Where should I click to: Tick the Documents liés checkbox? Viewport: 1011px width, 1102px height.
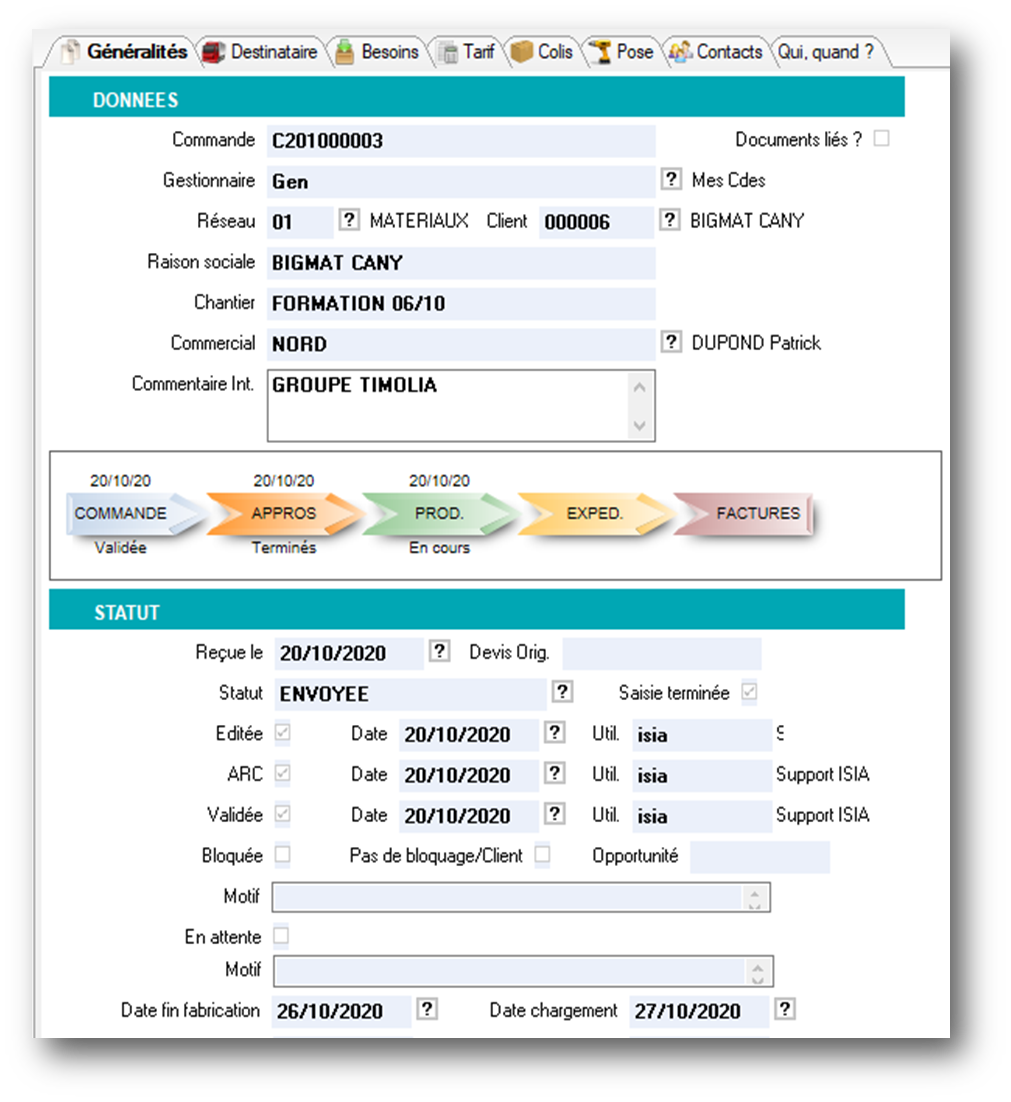(x=881, y=139)
